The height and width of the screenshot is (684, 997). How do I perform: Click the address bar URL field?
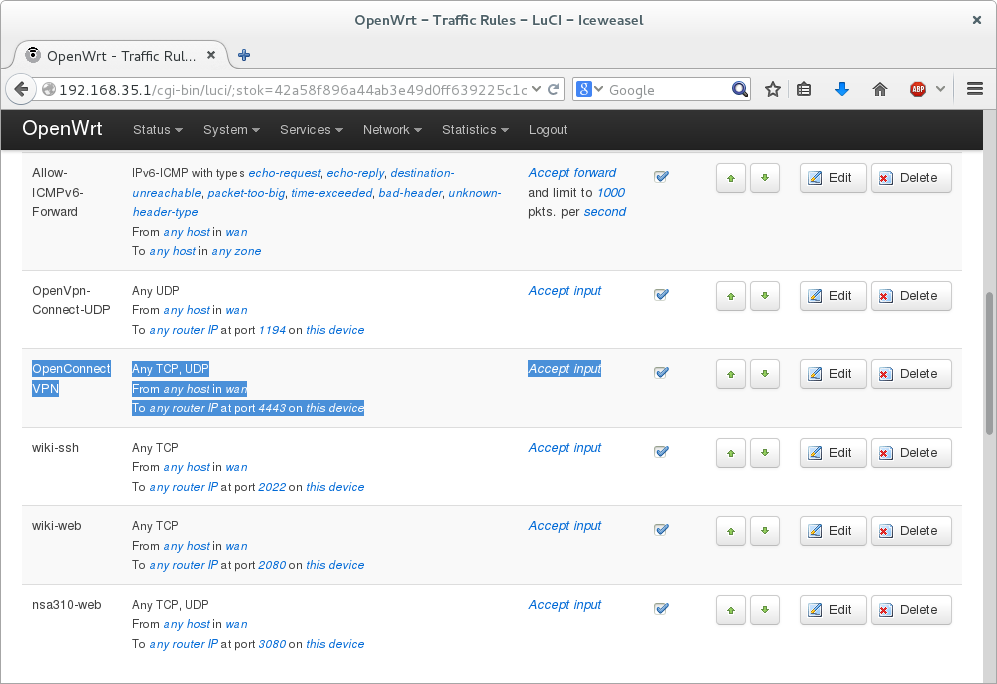[x=293, y=90]
